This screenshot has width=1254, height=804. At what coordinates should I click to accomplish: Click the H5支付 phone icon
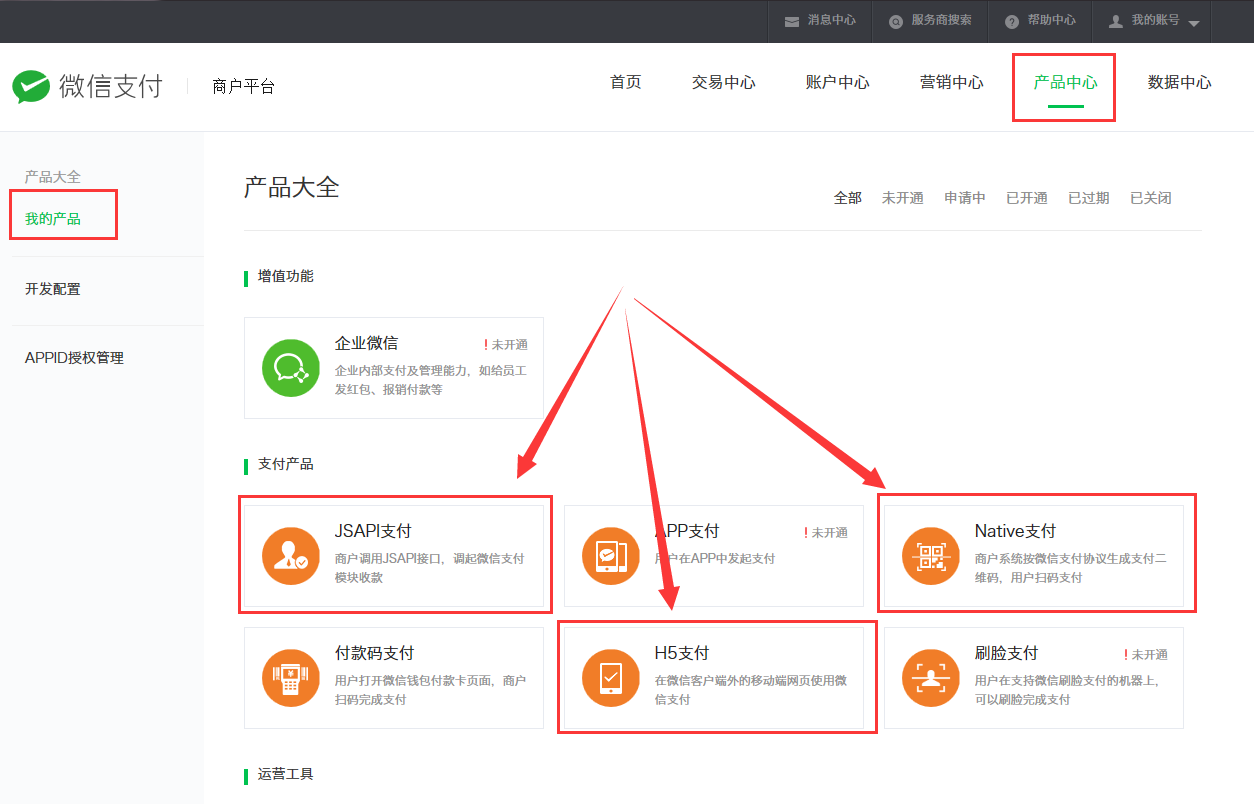(610, 677)
